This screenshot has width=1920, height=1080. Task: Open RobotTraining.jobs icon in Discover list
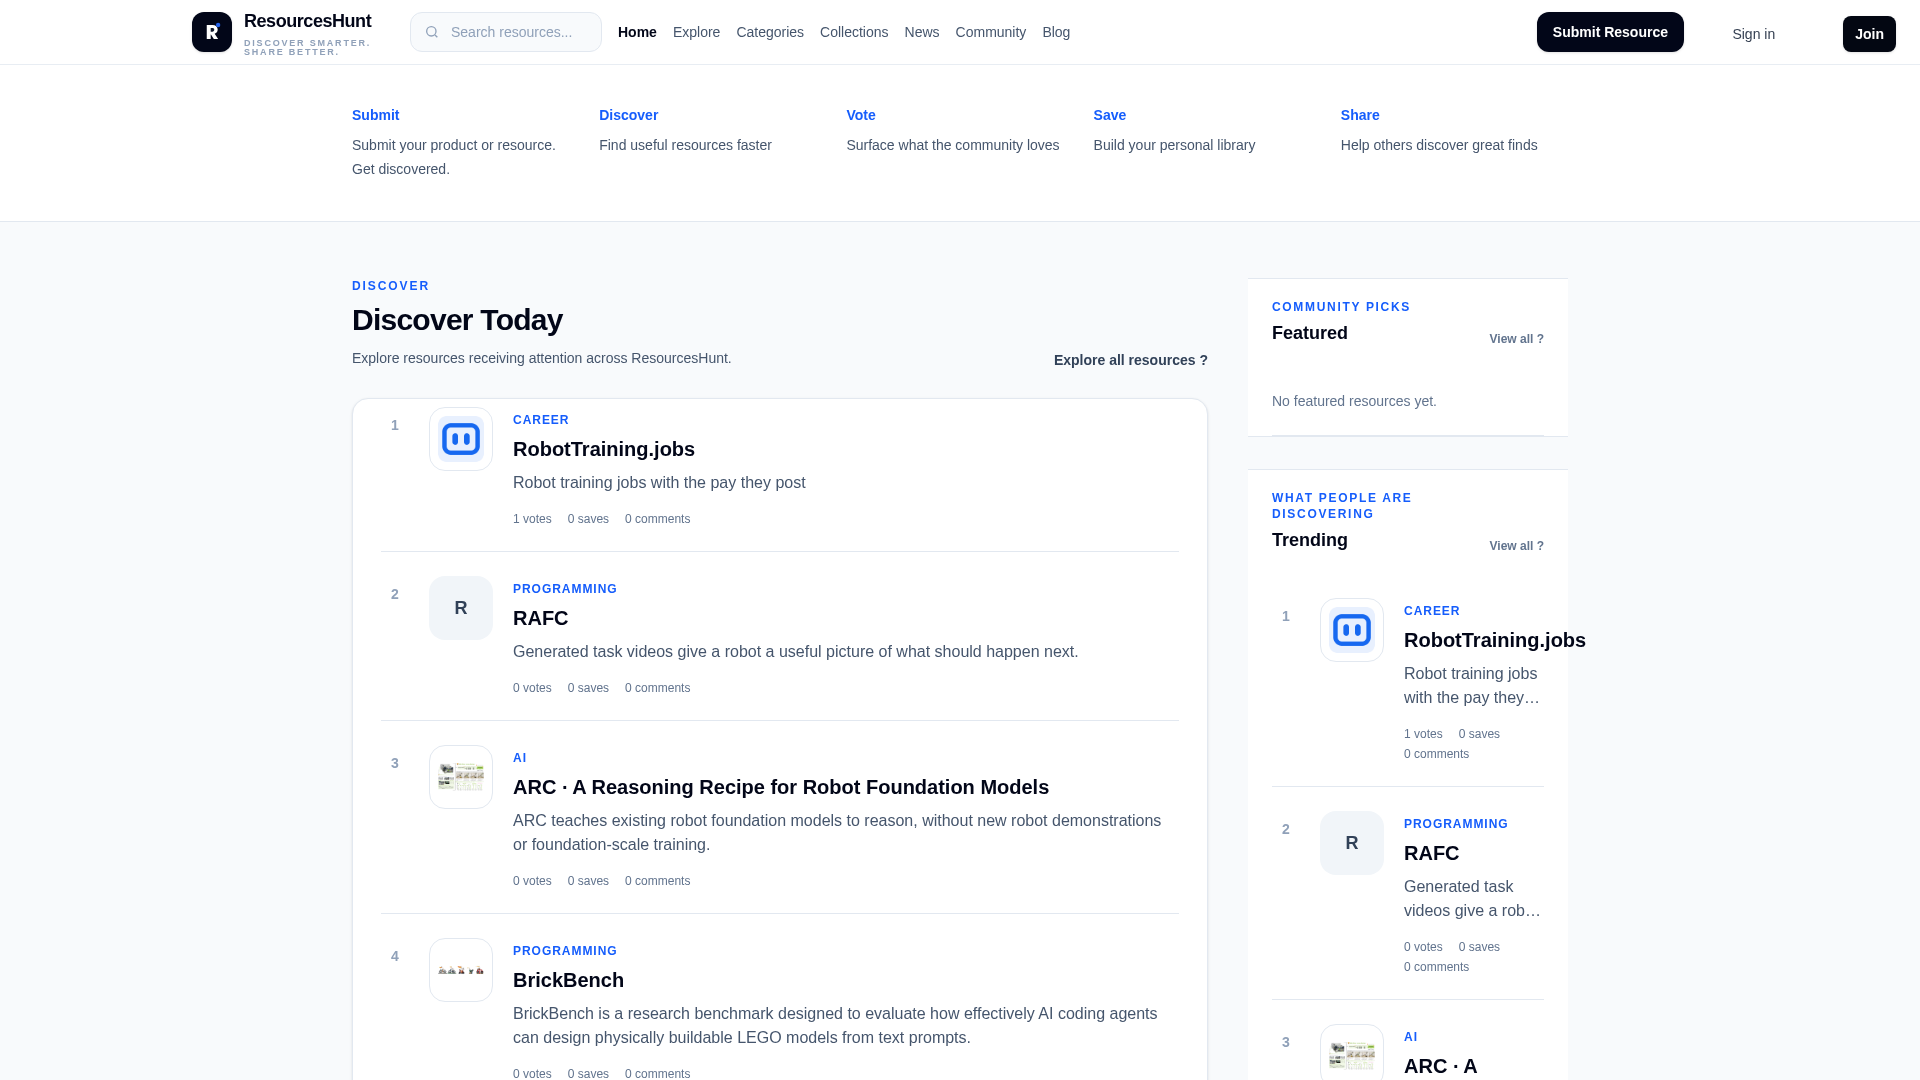tap(461, 439)
